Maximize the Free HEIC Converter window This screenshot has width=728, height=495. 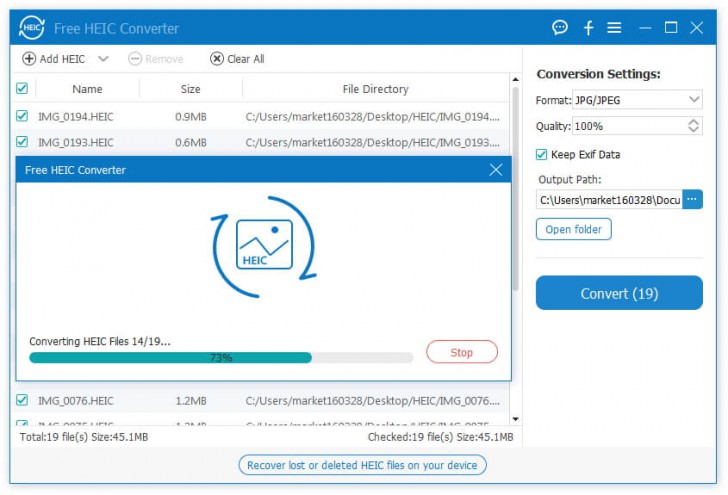[670, 28]
